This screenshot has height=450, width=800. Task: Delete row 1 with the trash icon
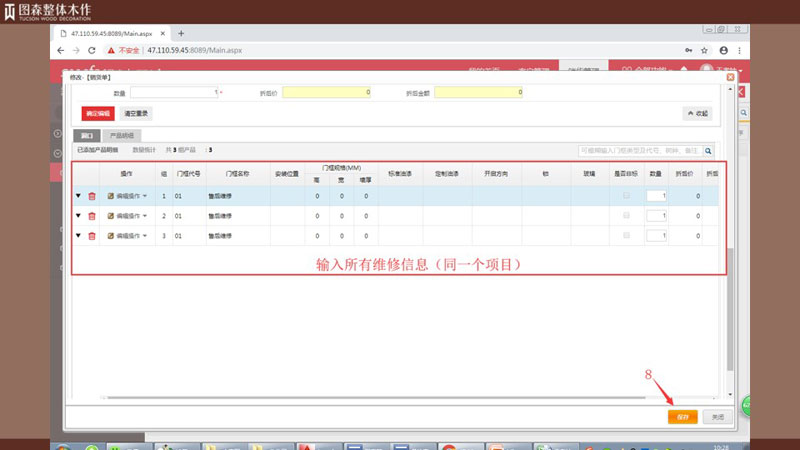92,196
